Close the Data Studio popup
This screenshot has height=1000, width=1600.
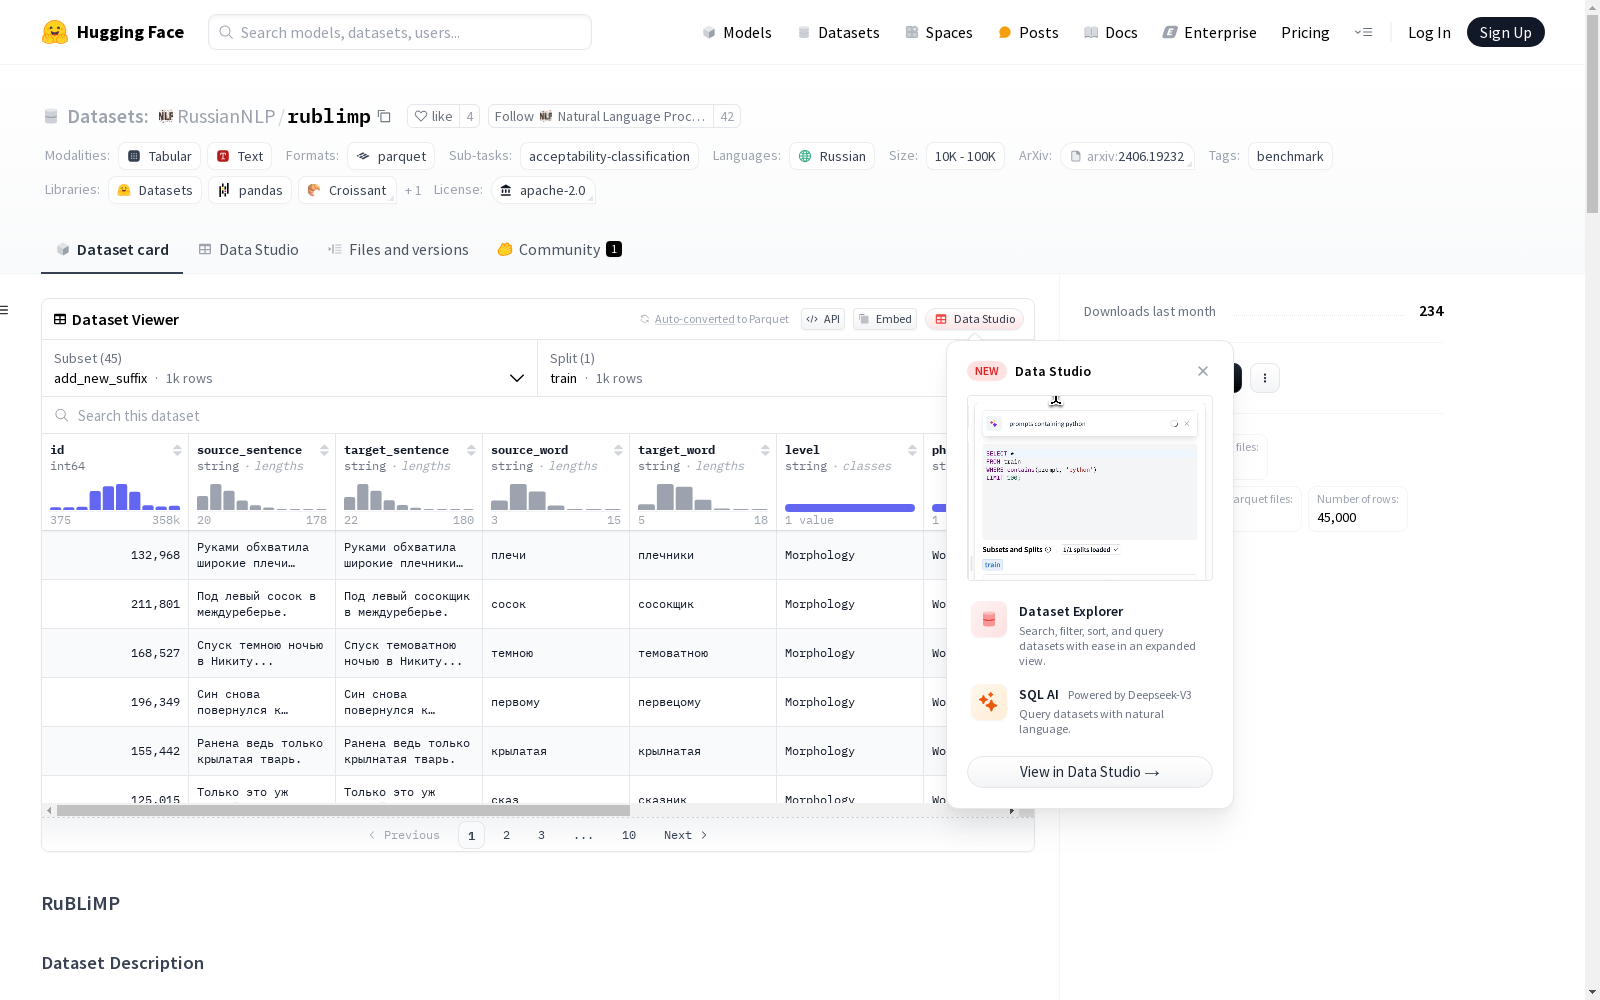1203,371
